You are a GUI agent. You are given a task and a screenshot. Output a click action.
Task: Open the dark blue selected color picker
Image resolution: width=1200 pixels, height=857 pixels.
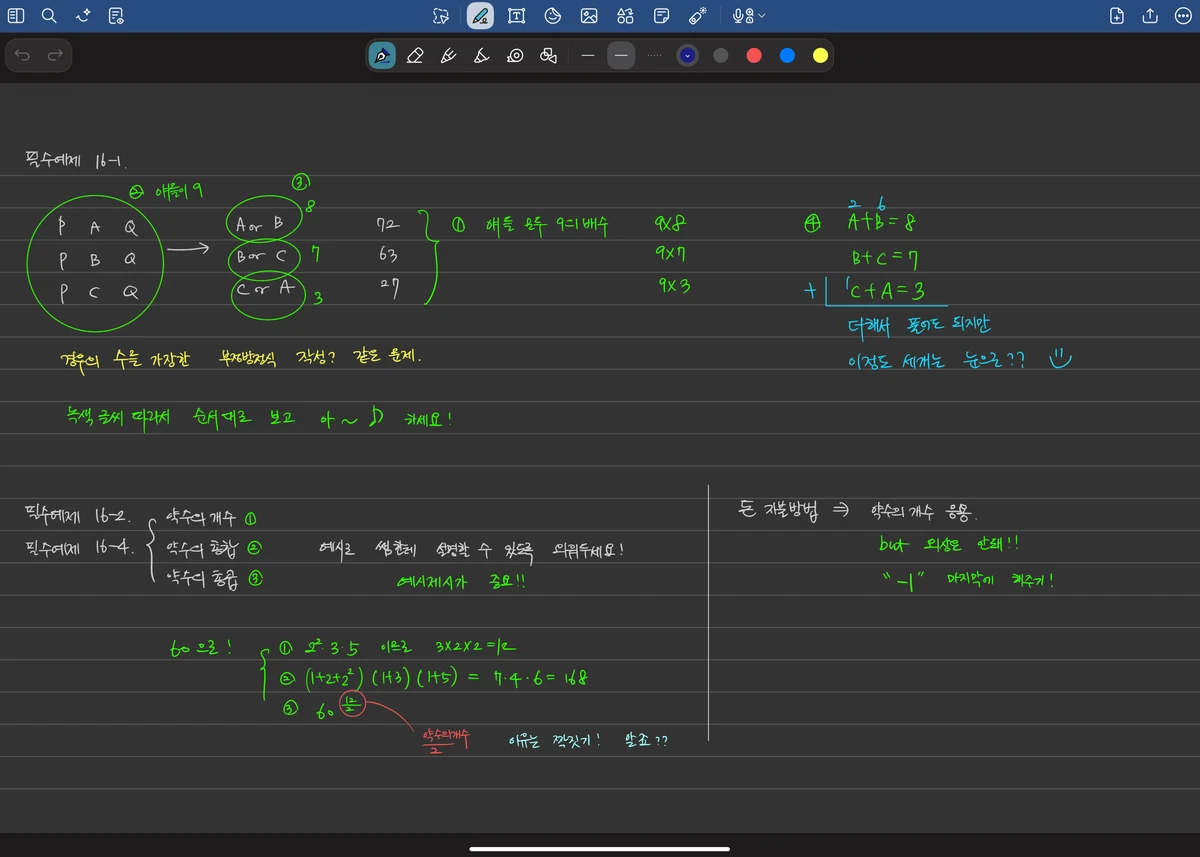click(687, 56)
